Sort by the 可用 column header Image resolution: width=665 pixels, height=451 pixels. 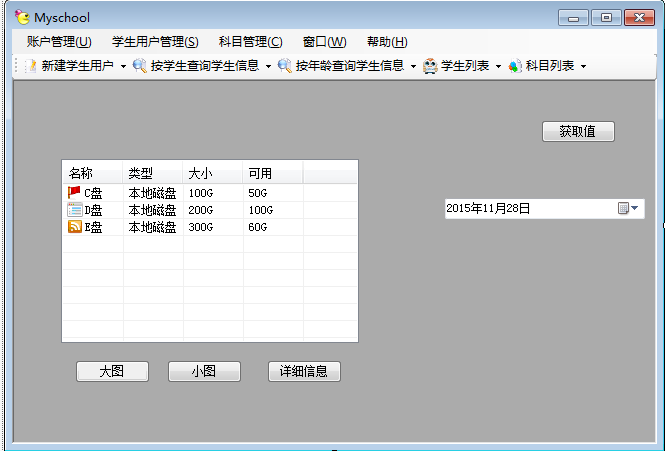pyautogui.click(x=273, y=173)
